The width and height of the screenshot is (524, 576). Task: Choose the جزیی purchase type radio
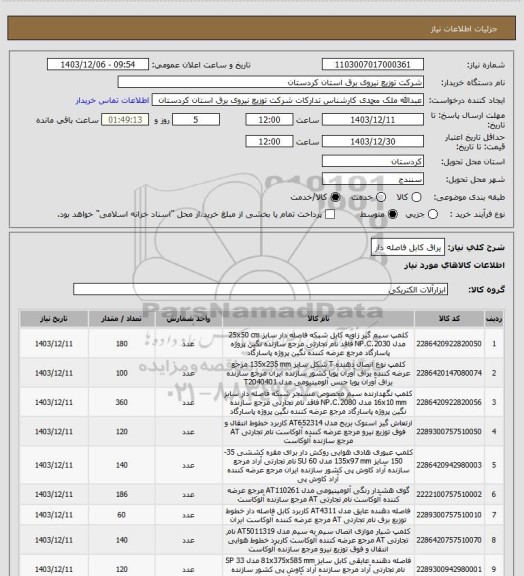(433, 214)
